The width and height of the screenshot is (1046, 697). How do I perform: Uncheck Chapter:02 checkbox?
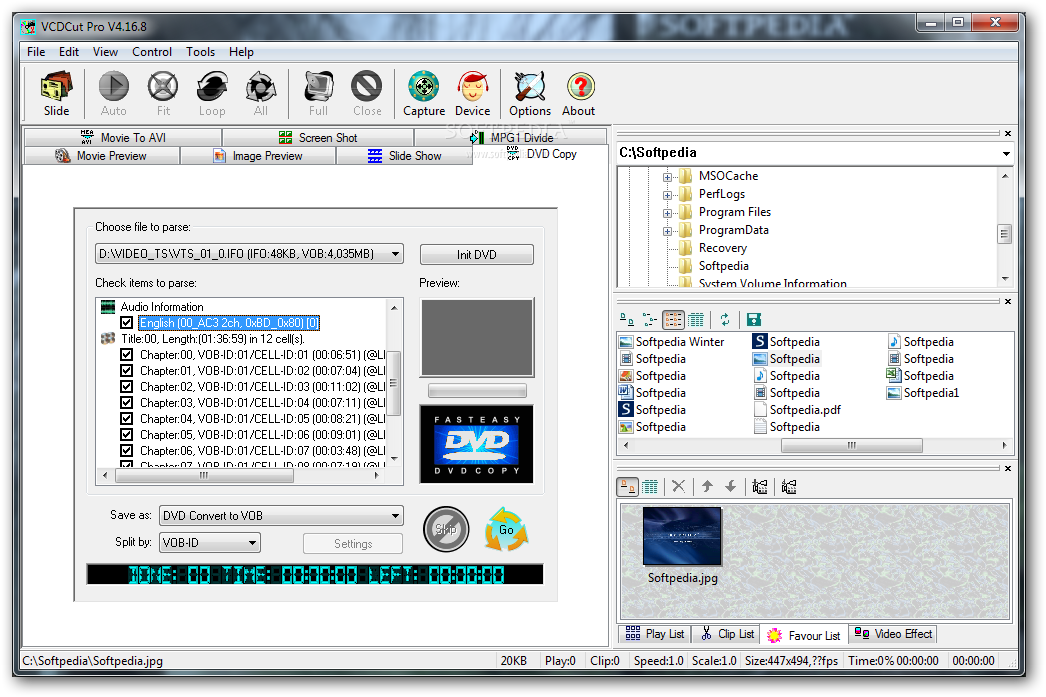tap(126, 387)
